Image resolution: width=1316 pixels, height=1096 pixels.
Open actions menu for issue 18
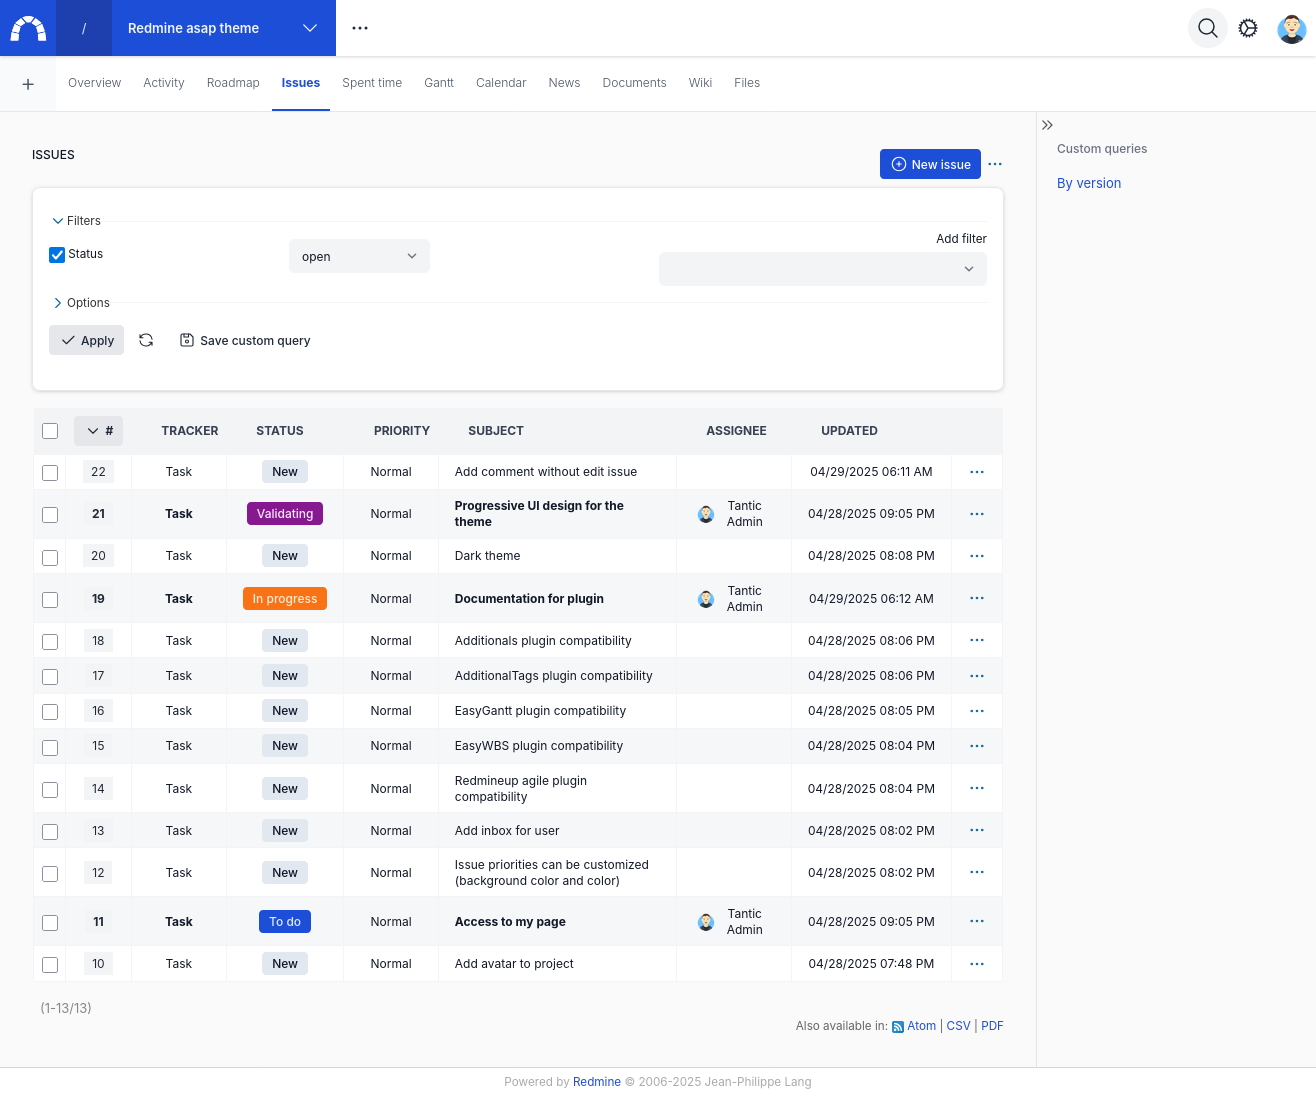(x=977, y=640)
